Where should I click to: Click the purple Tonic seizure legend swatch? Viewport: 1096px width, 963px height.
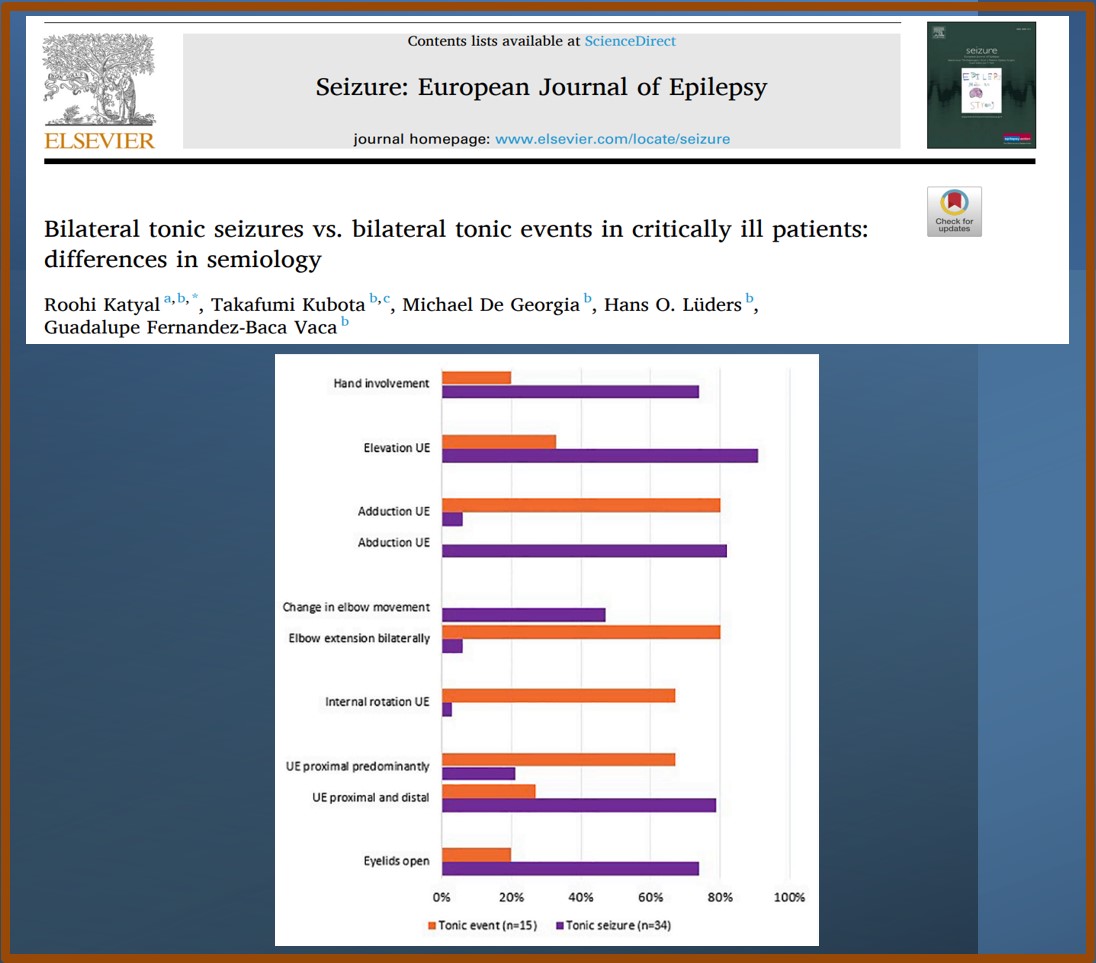560,926
